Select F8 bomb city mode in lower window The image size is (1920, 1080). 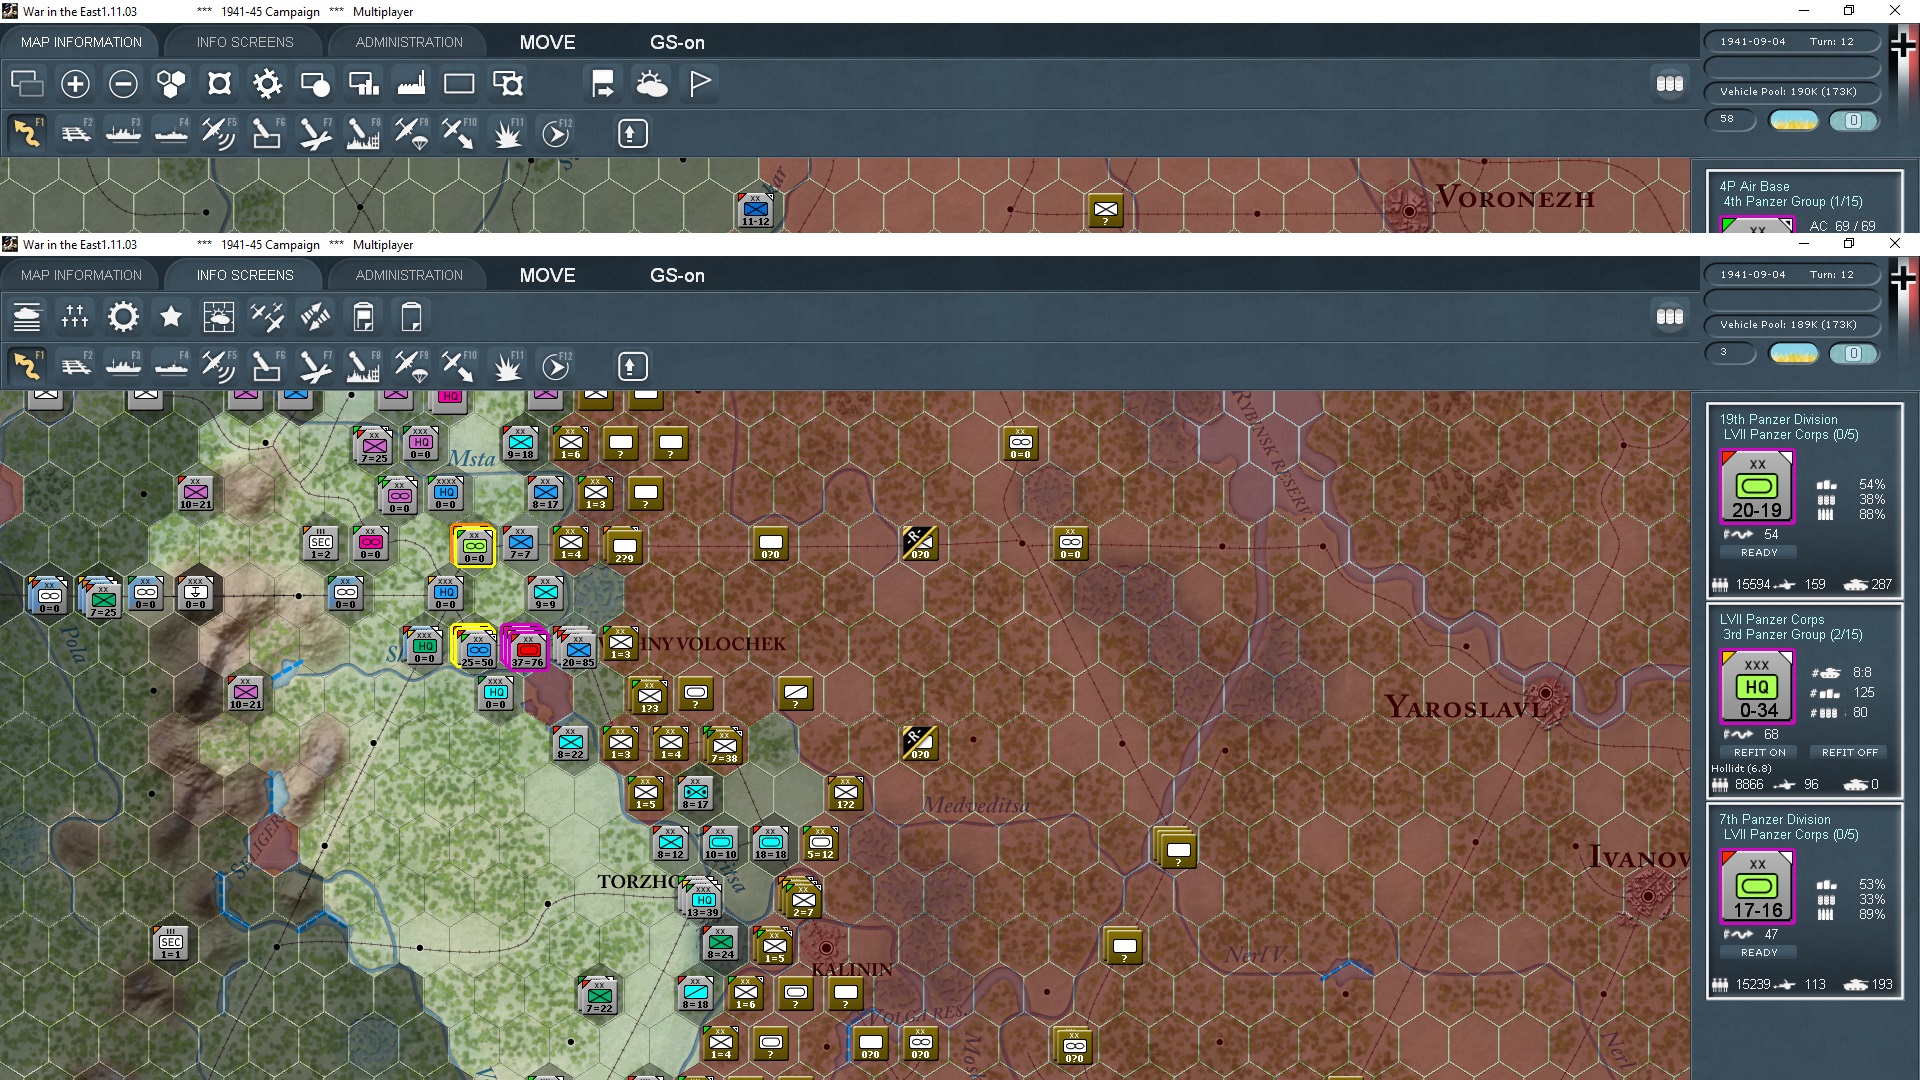click(363, 367)
